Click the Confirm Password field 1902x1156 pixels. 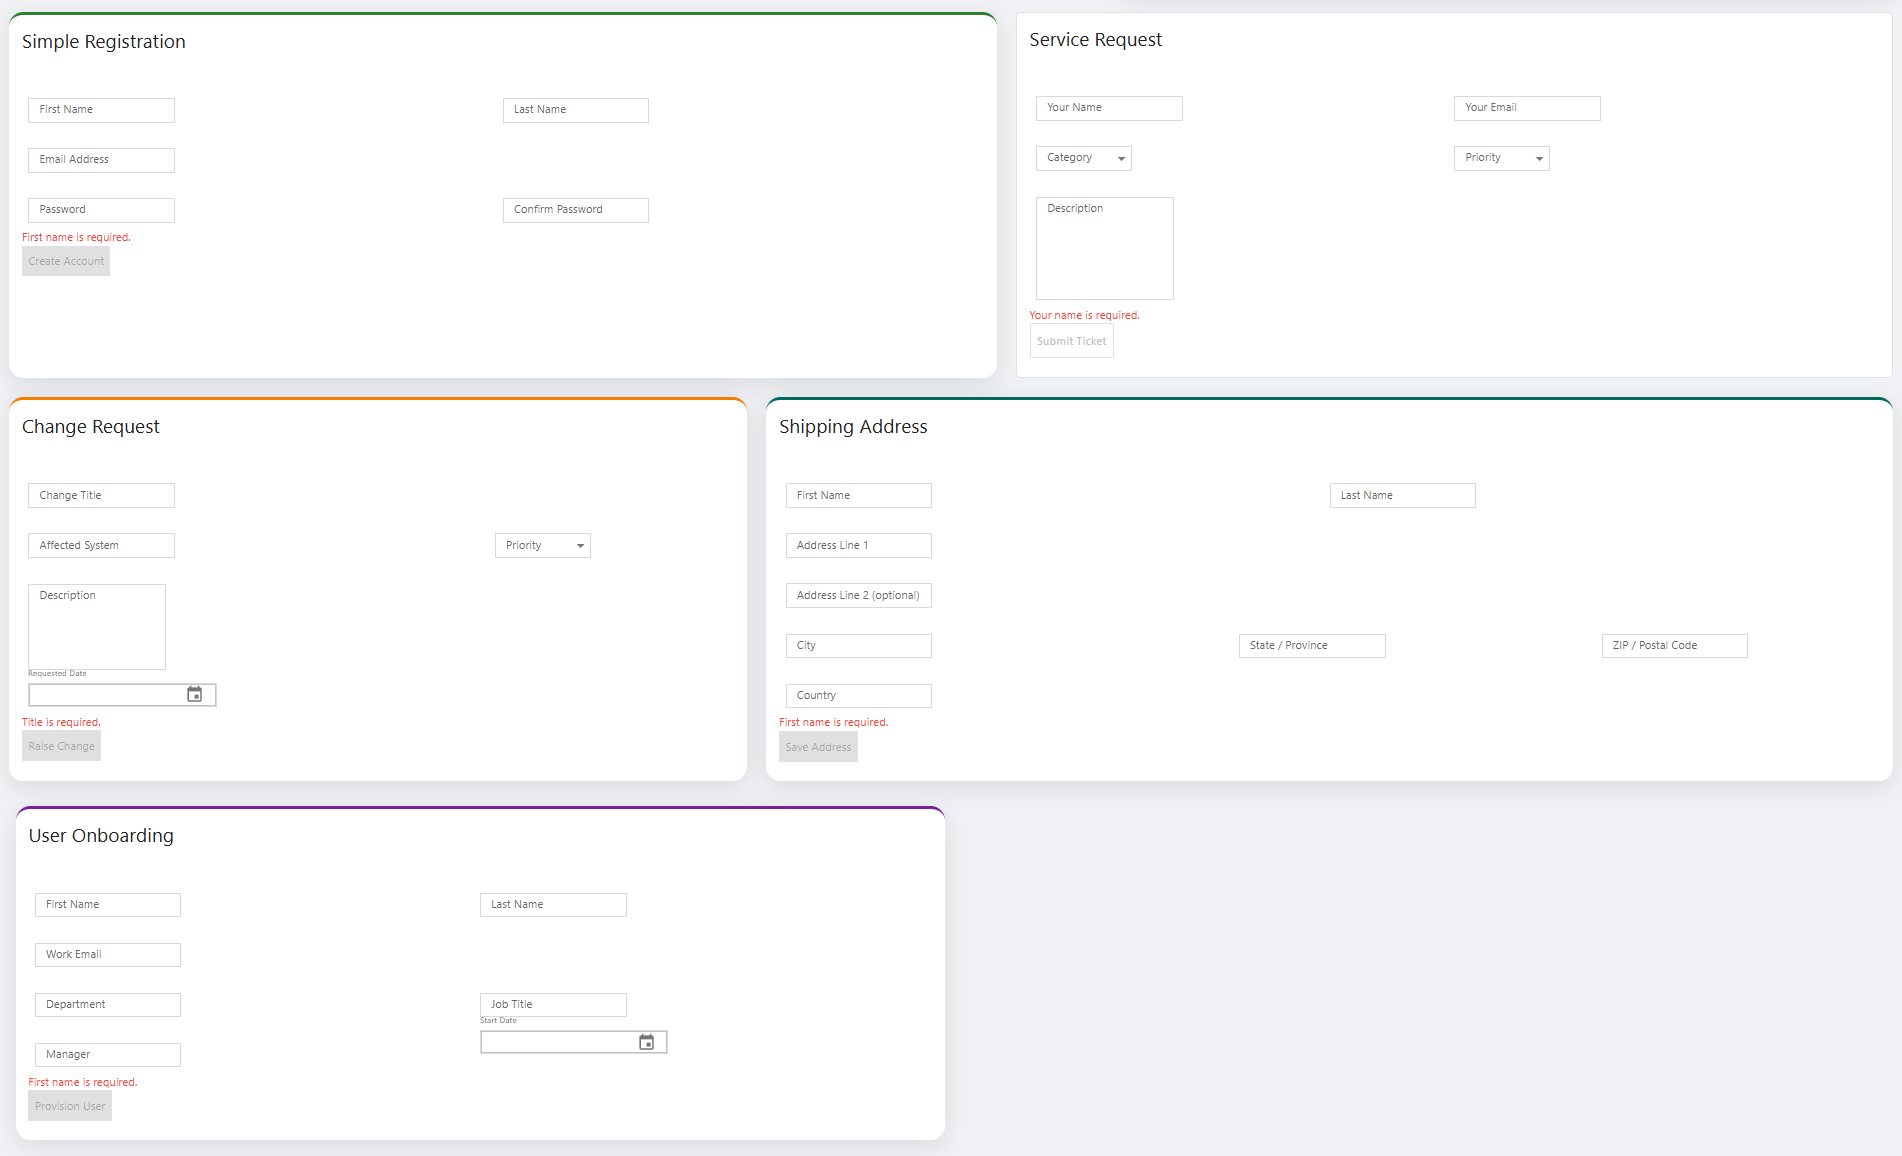[x=576, y=210]
